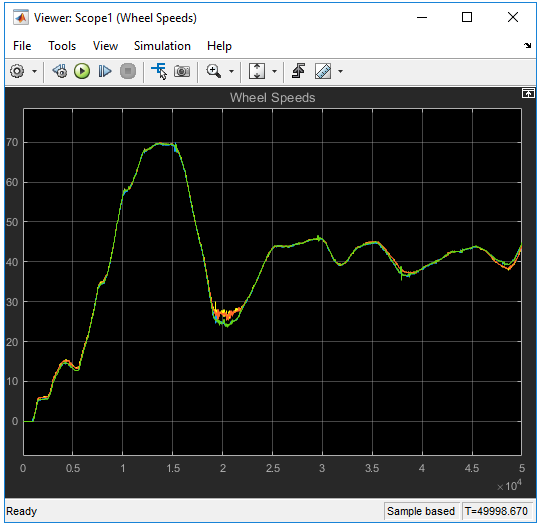Open axes scaling options dropdown arrow

pos(274,71)
